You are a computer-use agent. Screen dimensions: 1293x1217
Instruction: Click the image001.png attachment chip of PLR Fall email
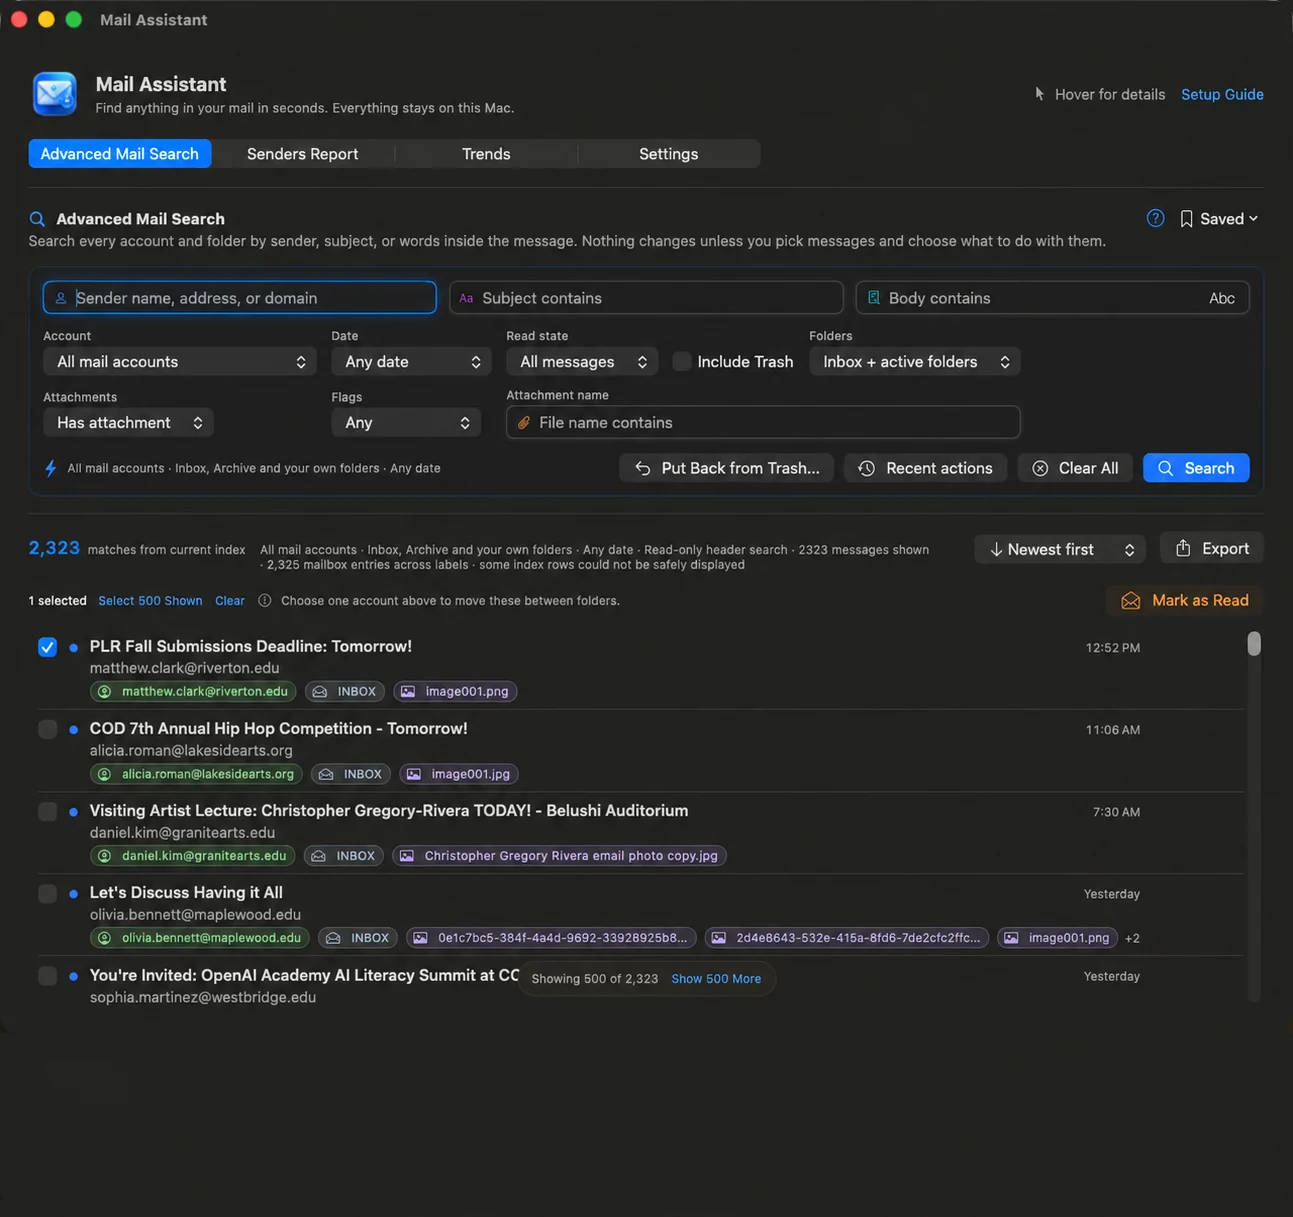click(x=455, y=691)
